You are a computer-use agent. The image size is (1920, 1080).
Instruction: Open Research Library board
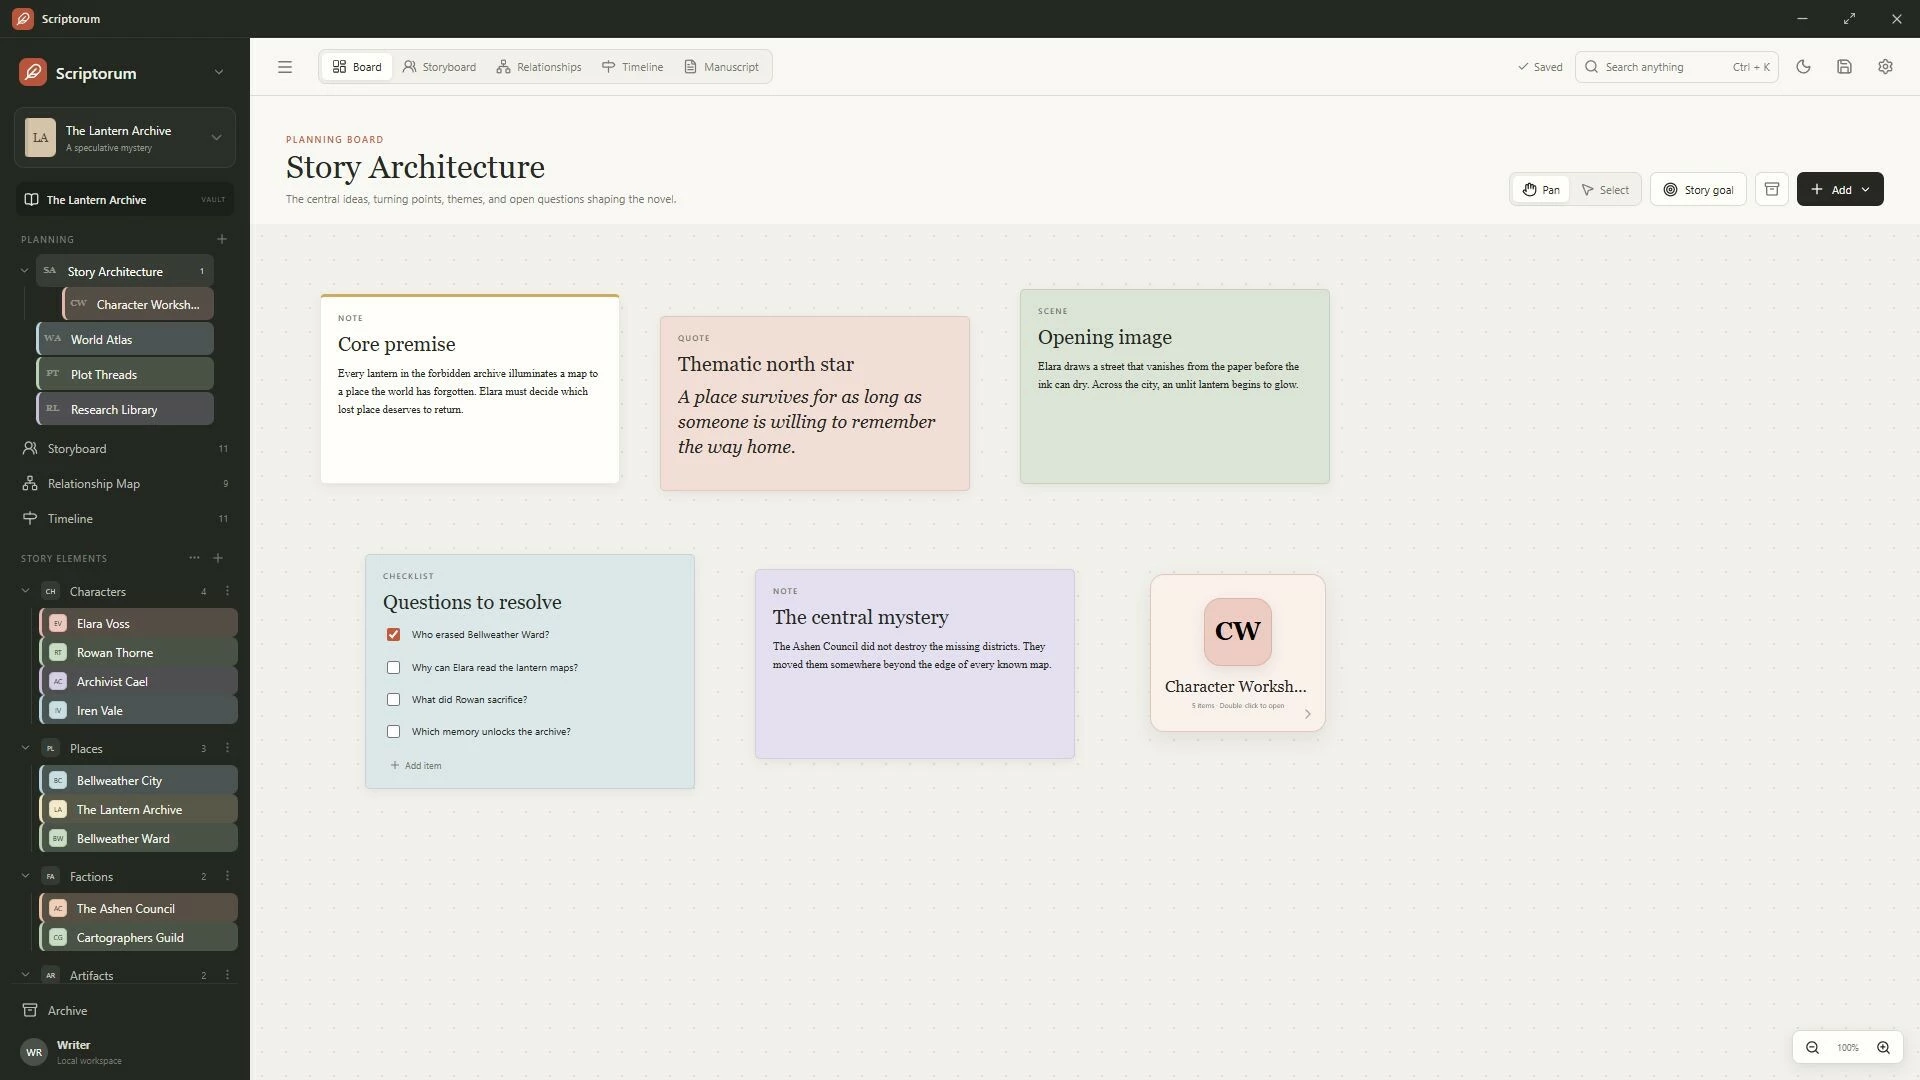125,409
